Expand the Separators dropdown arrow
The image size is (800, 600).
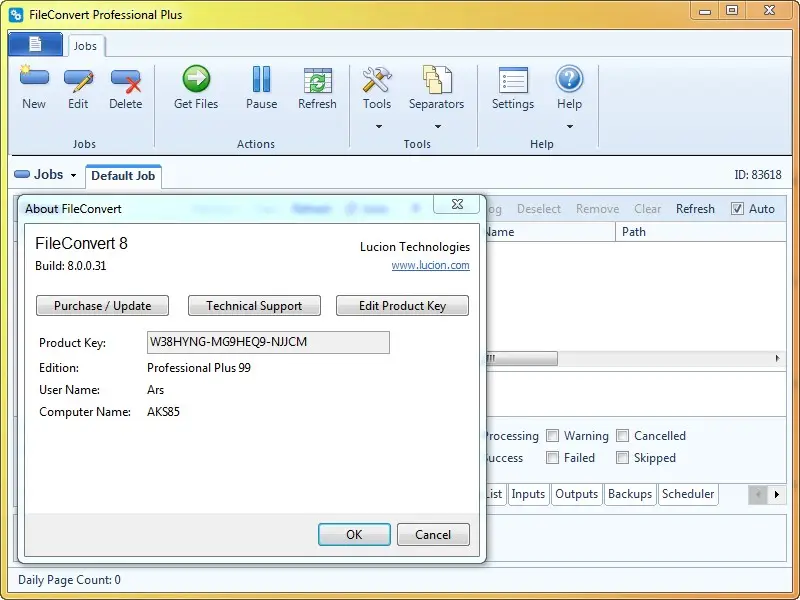[438, 126]
